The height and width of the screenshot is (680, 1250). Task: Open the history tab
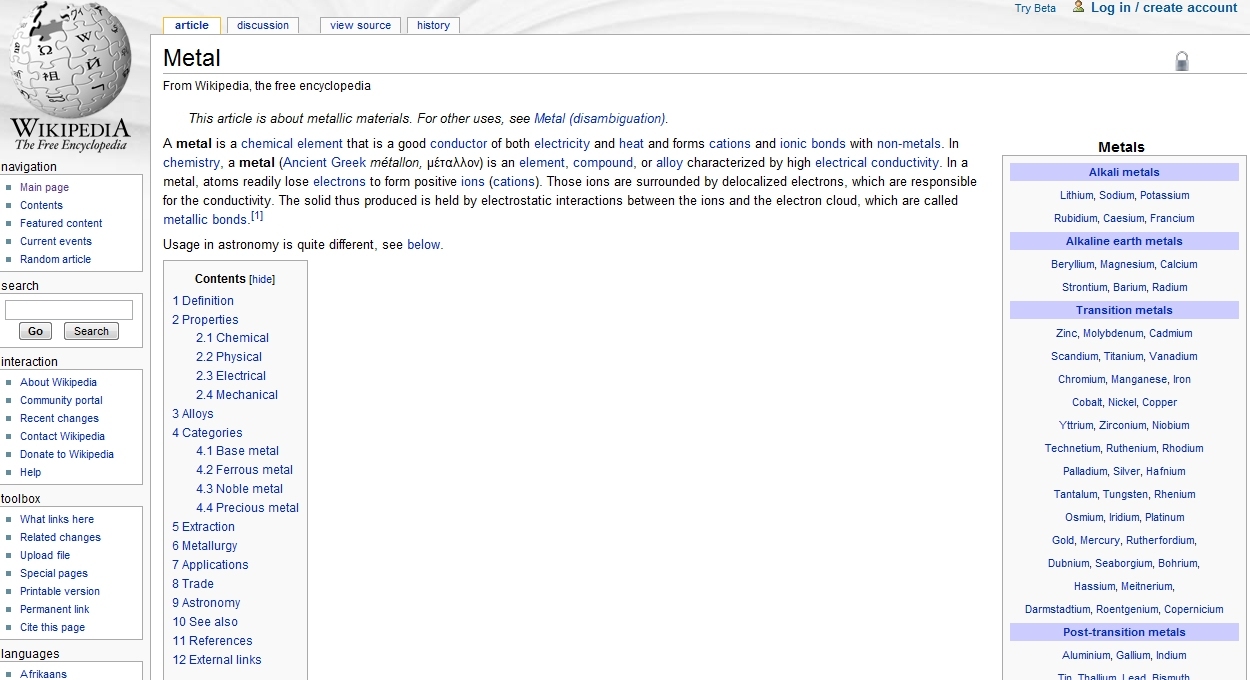point(433,25)
